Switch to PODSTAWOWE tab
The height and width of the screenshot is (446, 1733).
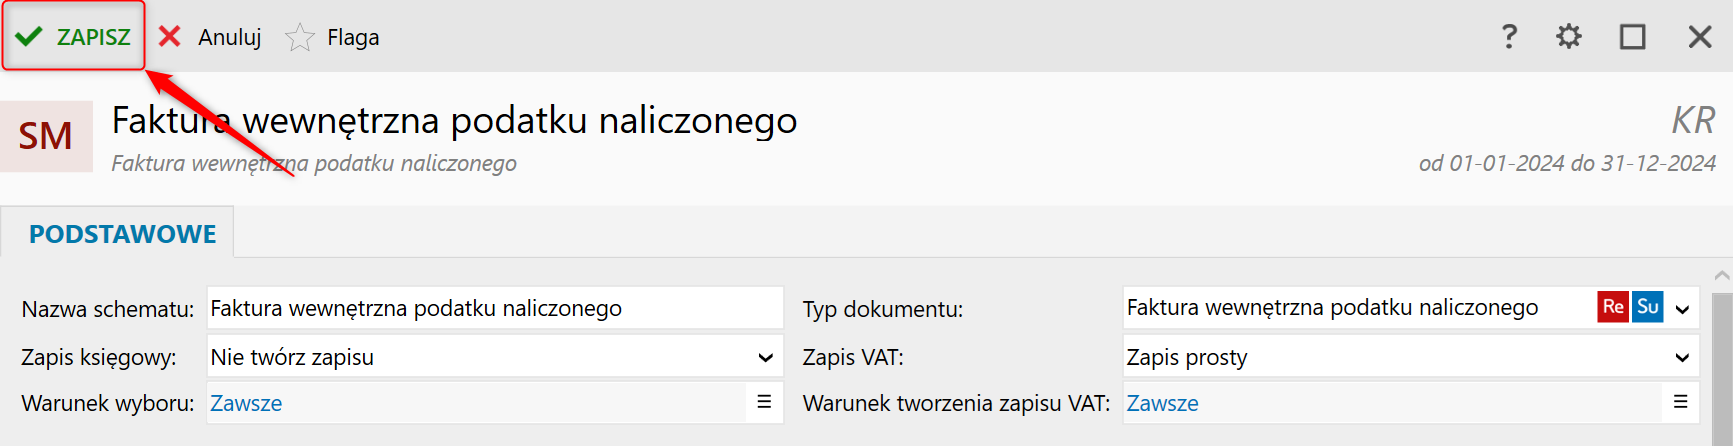122,234
